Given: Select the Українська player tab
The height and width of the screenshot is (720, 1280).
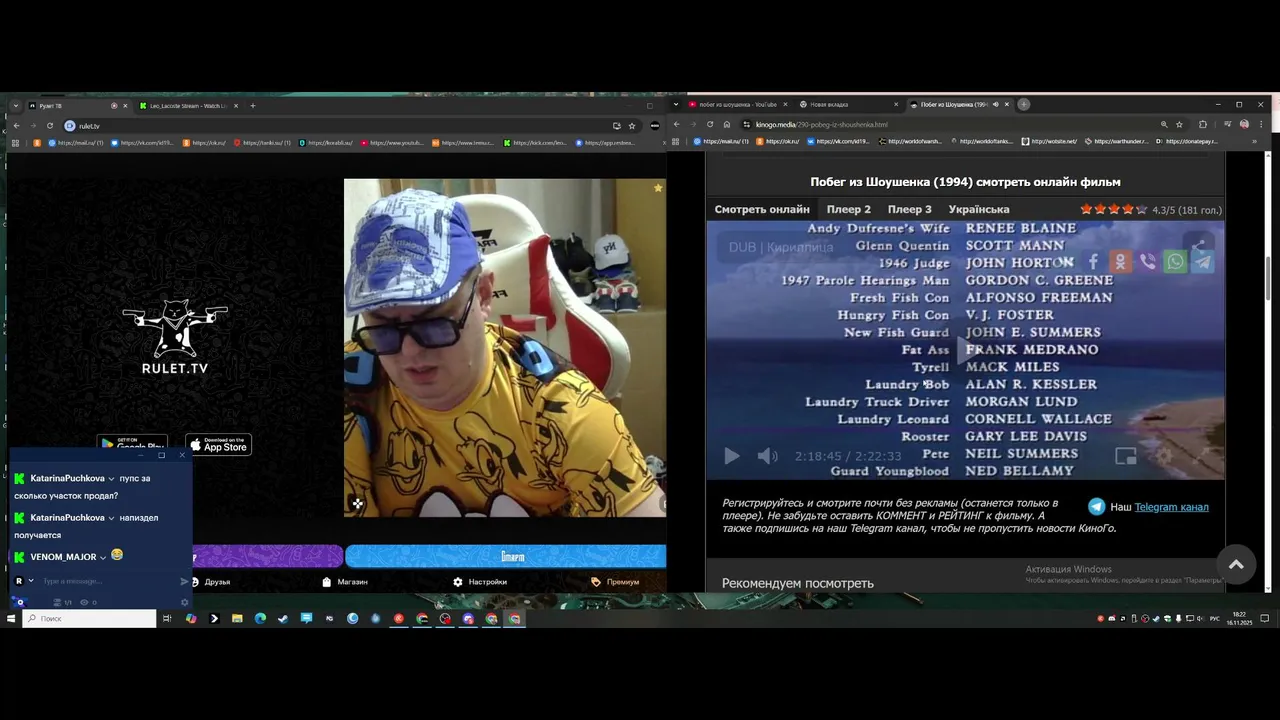Looking at the screenshot, I should pyautogui.click(x=978, y=209).
